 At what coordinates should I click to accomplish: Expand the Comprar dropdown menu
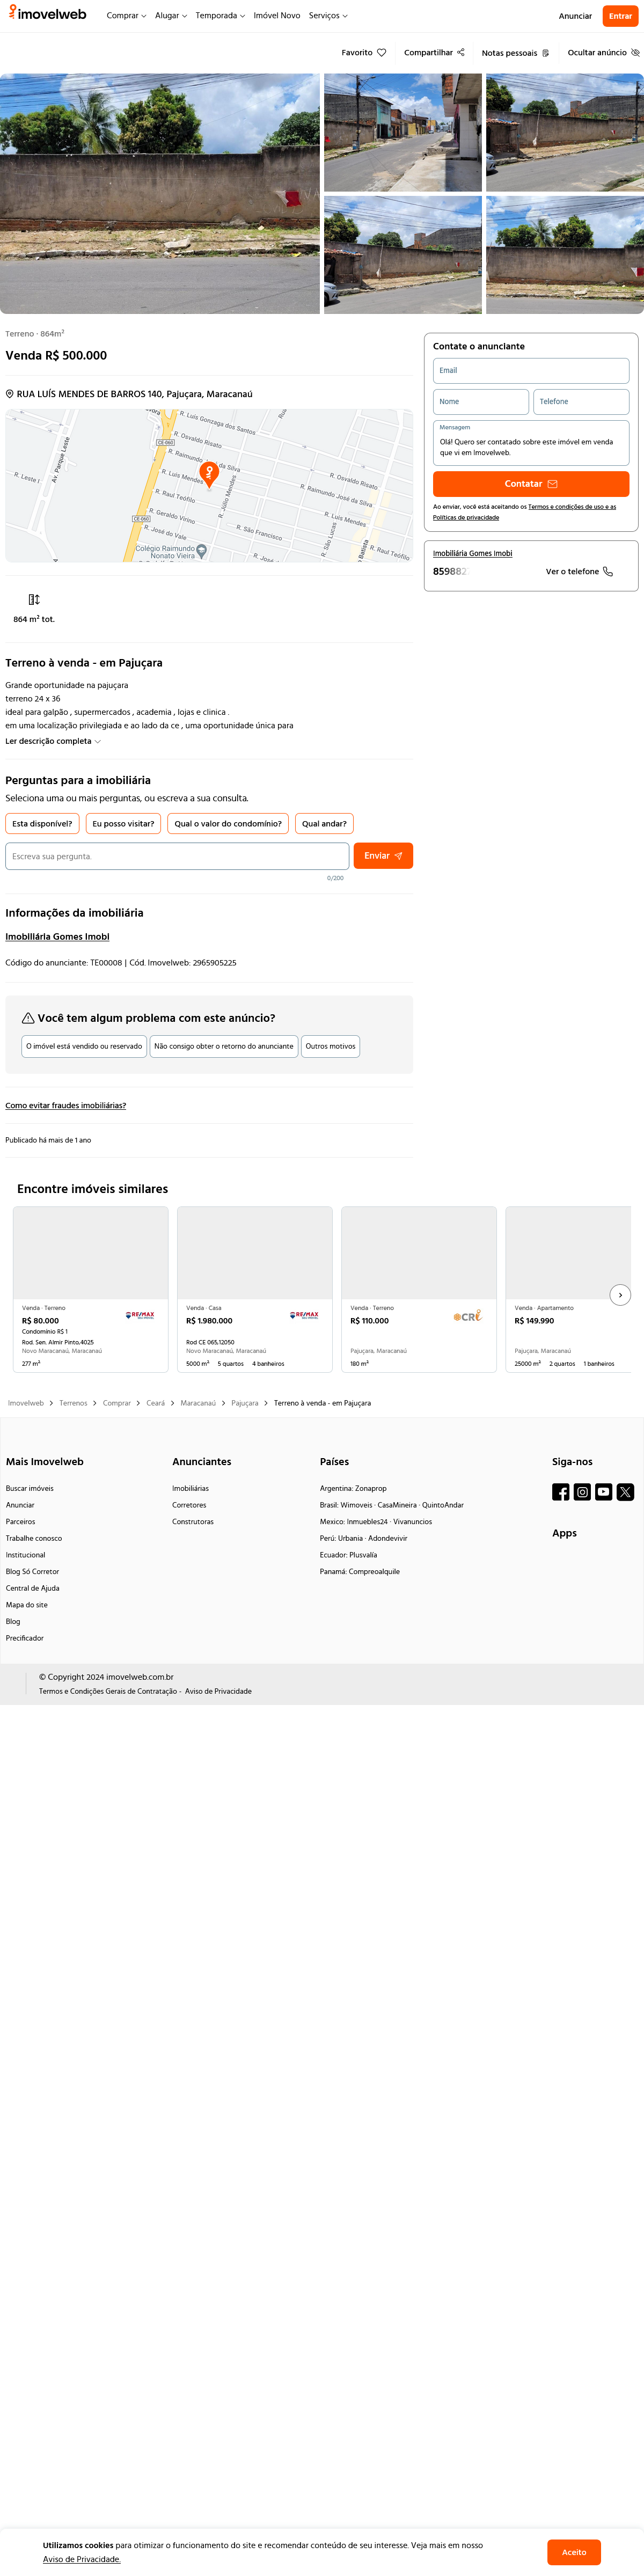click(x=126, y=16)
